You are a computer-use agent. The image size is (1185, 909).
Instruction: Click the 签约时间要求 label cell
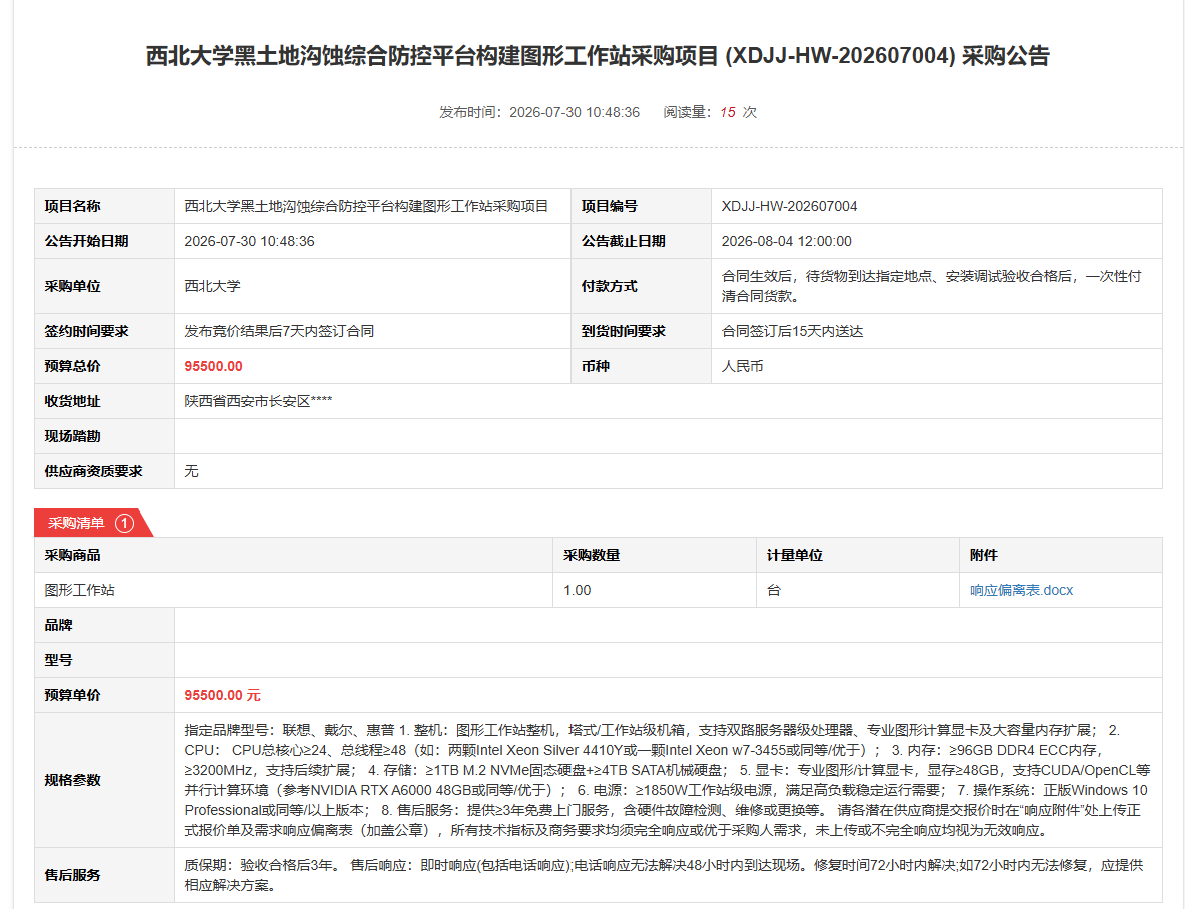tap(104, 331)
